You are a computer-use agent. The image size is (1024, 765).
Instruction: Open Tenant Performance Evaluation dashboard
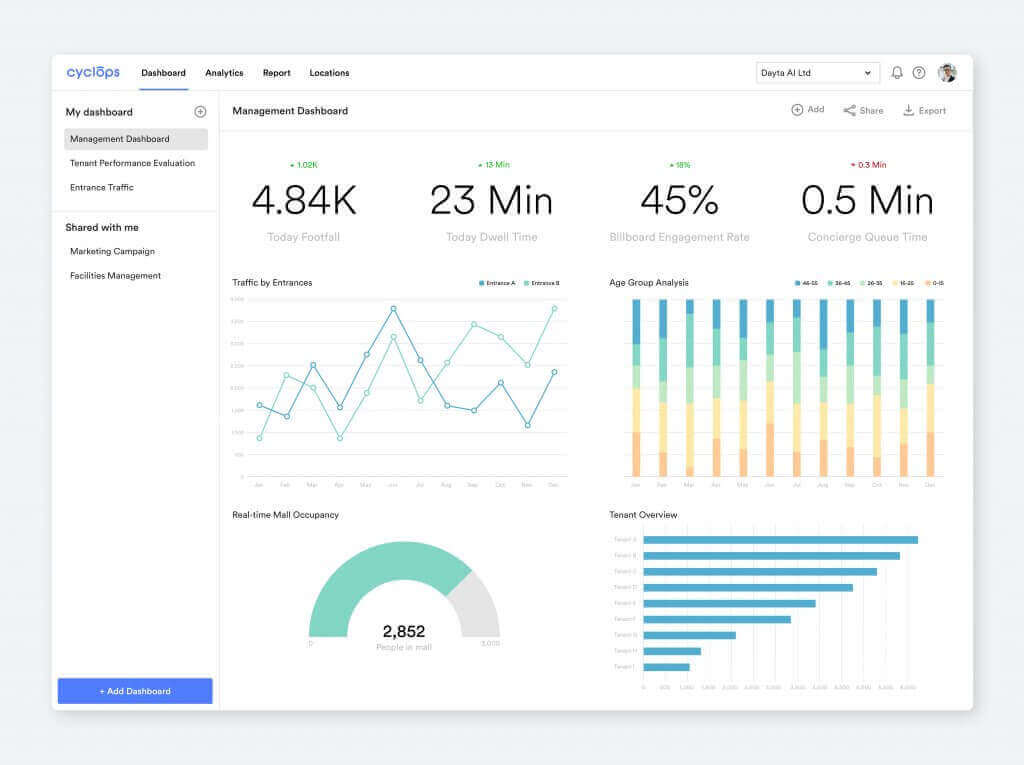(132, 163)
